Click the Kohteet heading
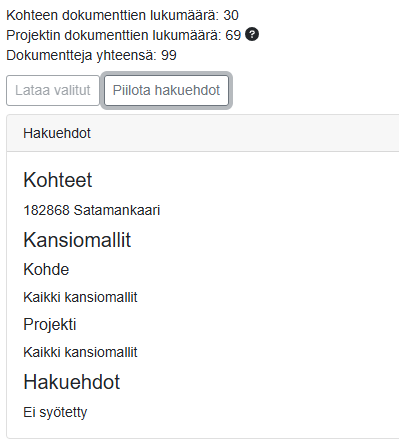Screen dimensions: 399x443 point(57,180)
